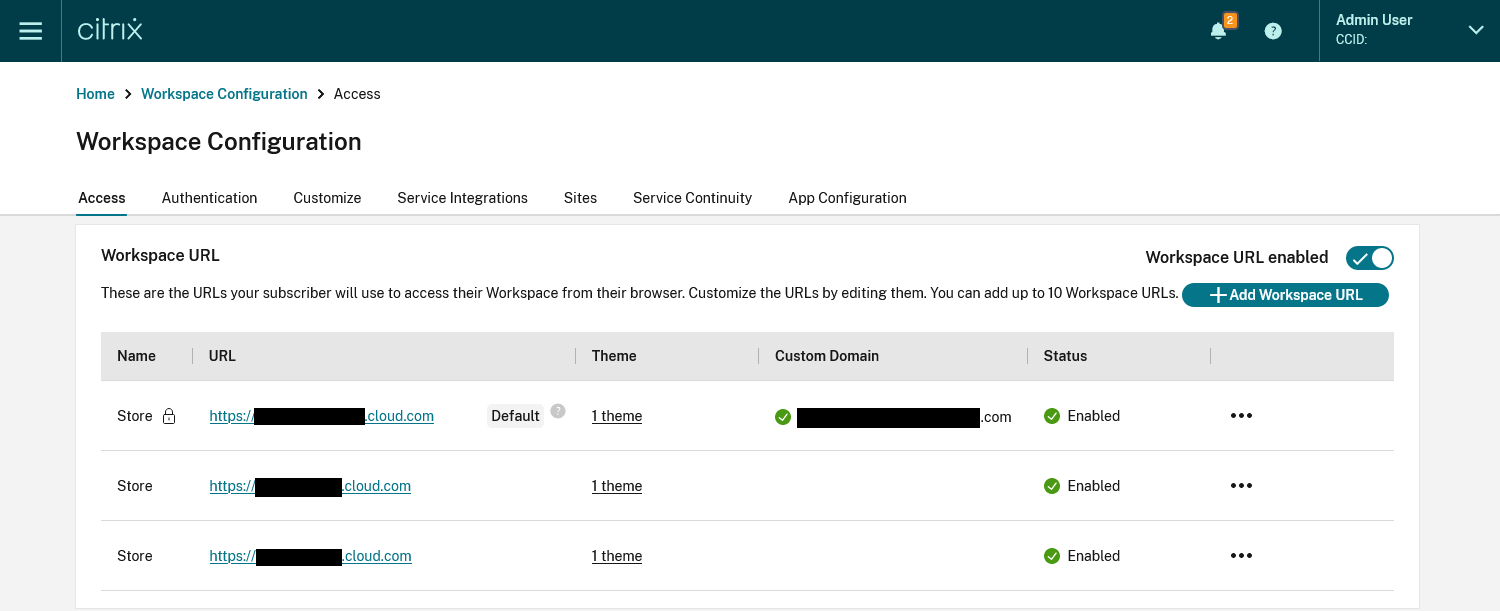Image resolution: width=1500 pixels, height=611 pixels.
Task: Click the lock icon beside first Store
Action: coord(169,416)
